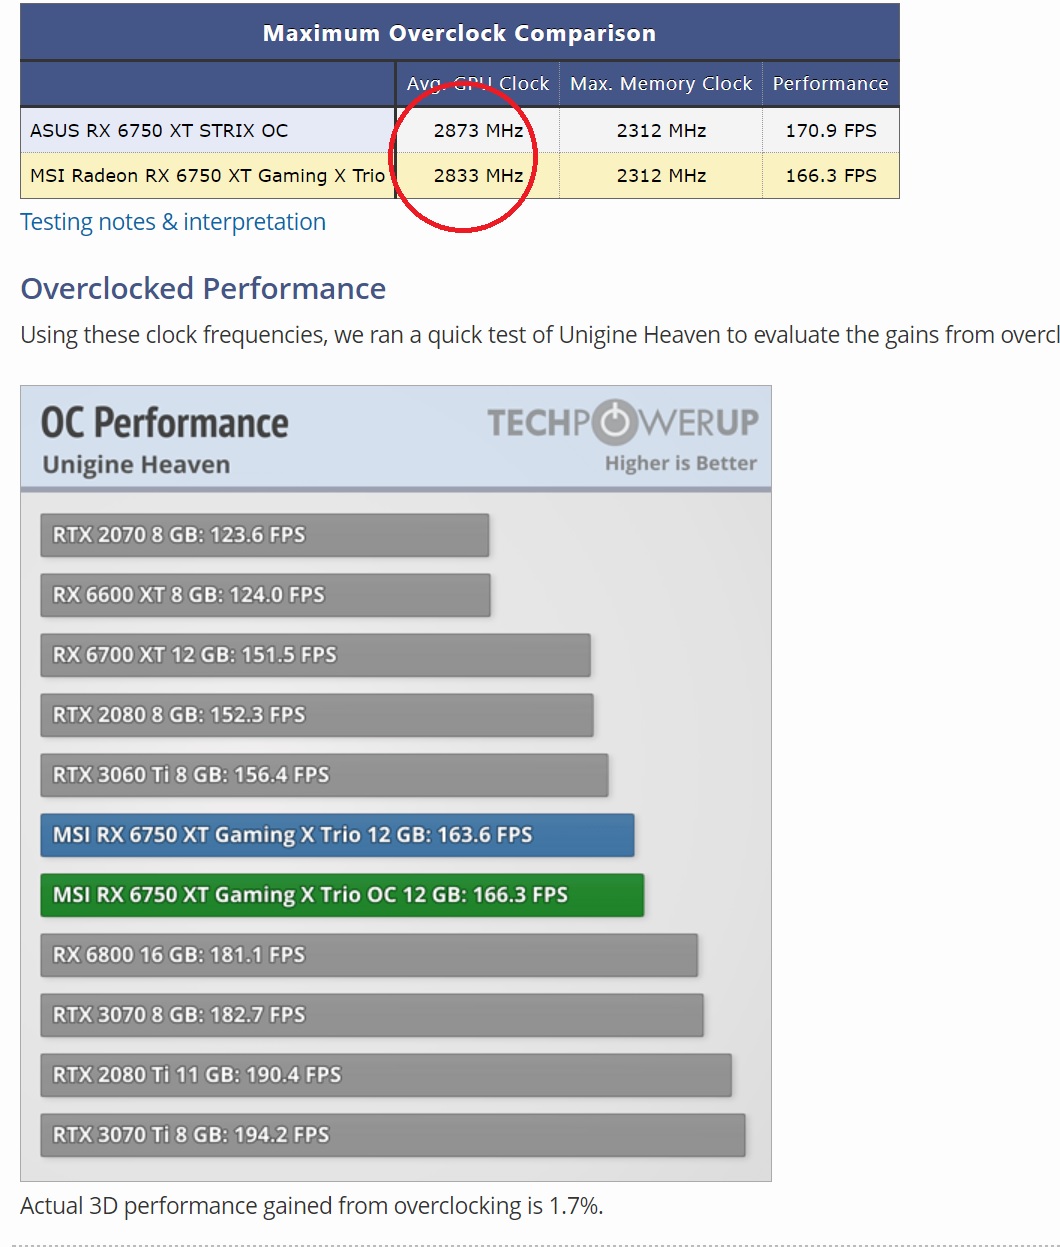Select the RTX 3060 Ti 8 GB bar
1060x1247 pixels.
pos(324,775)
